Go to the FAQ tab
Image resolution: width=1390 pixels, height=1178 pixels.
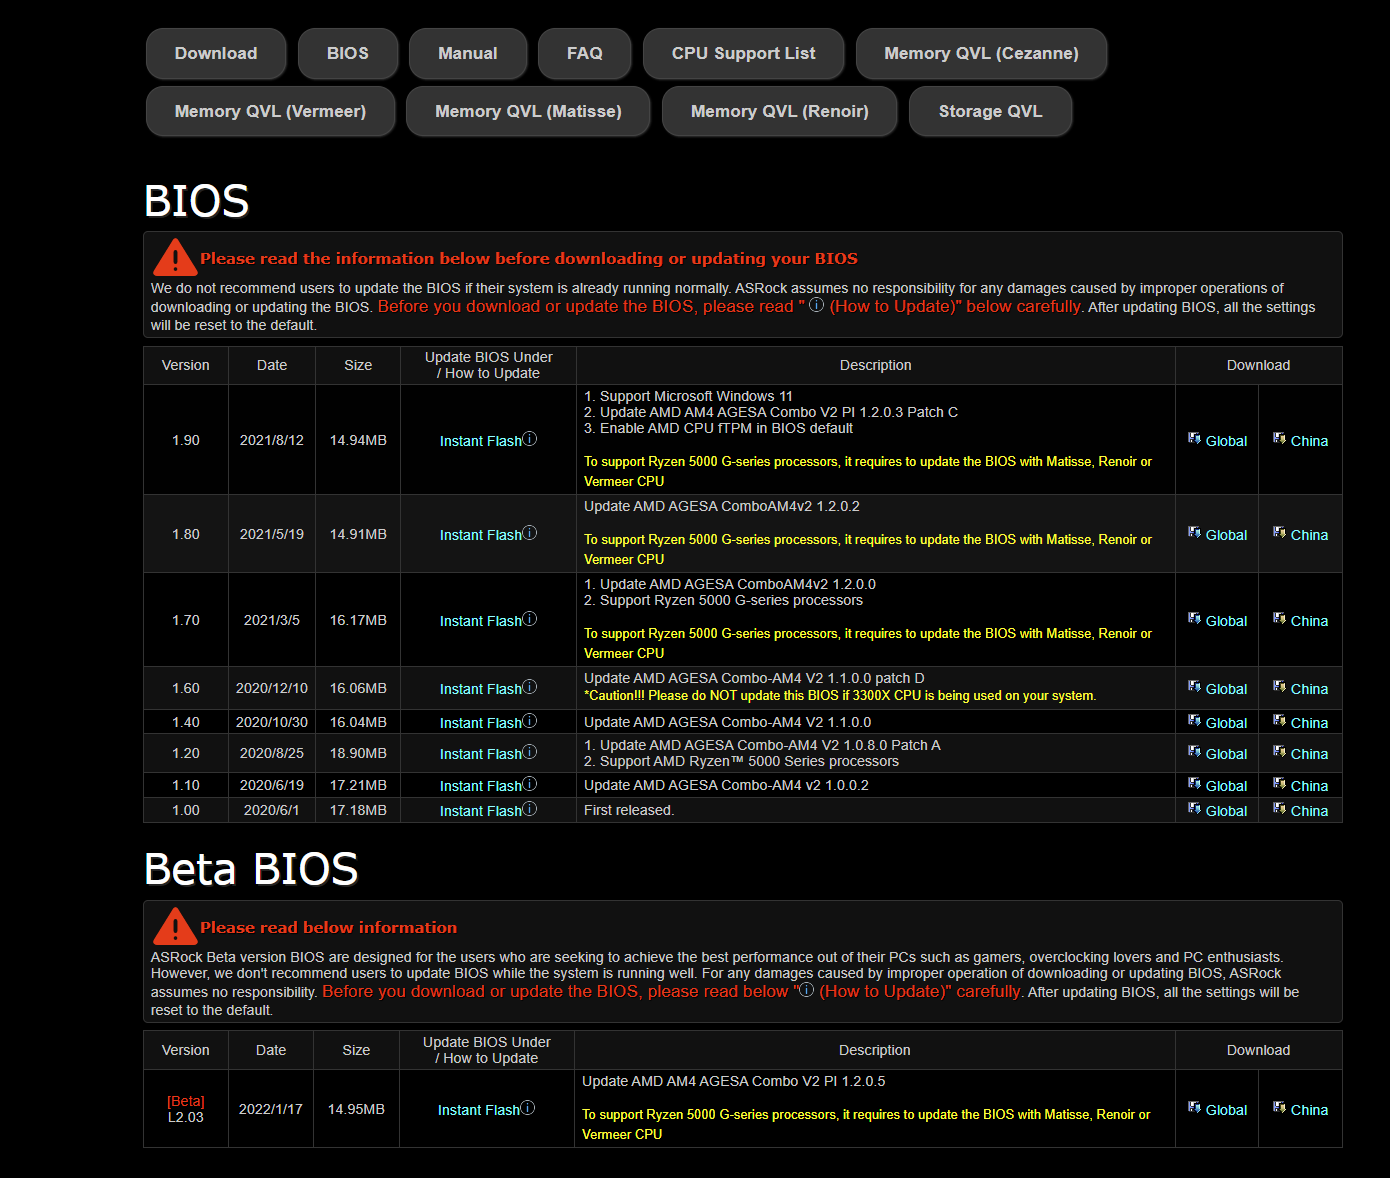click(585, 53)
